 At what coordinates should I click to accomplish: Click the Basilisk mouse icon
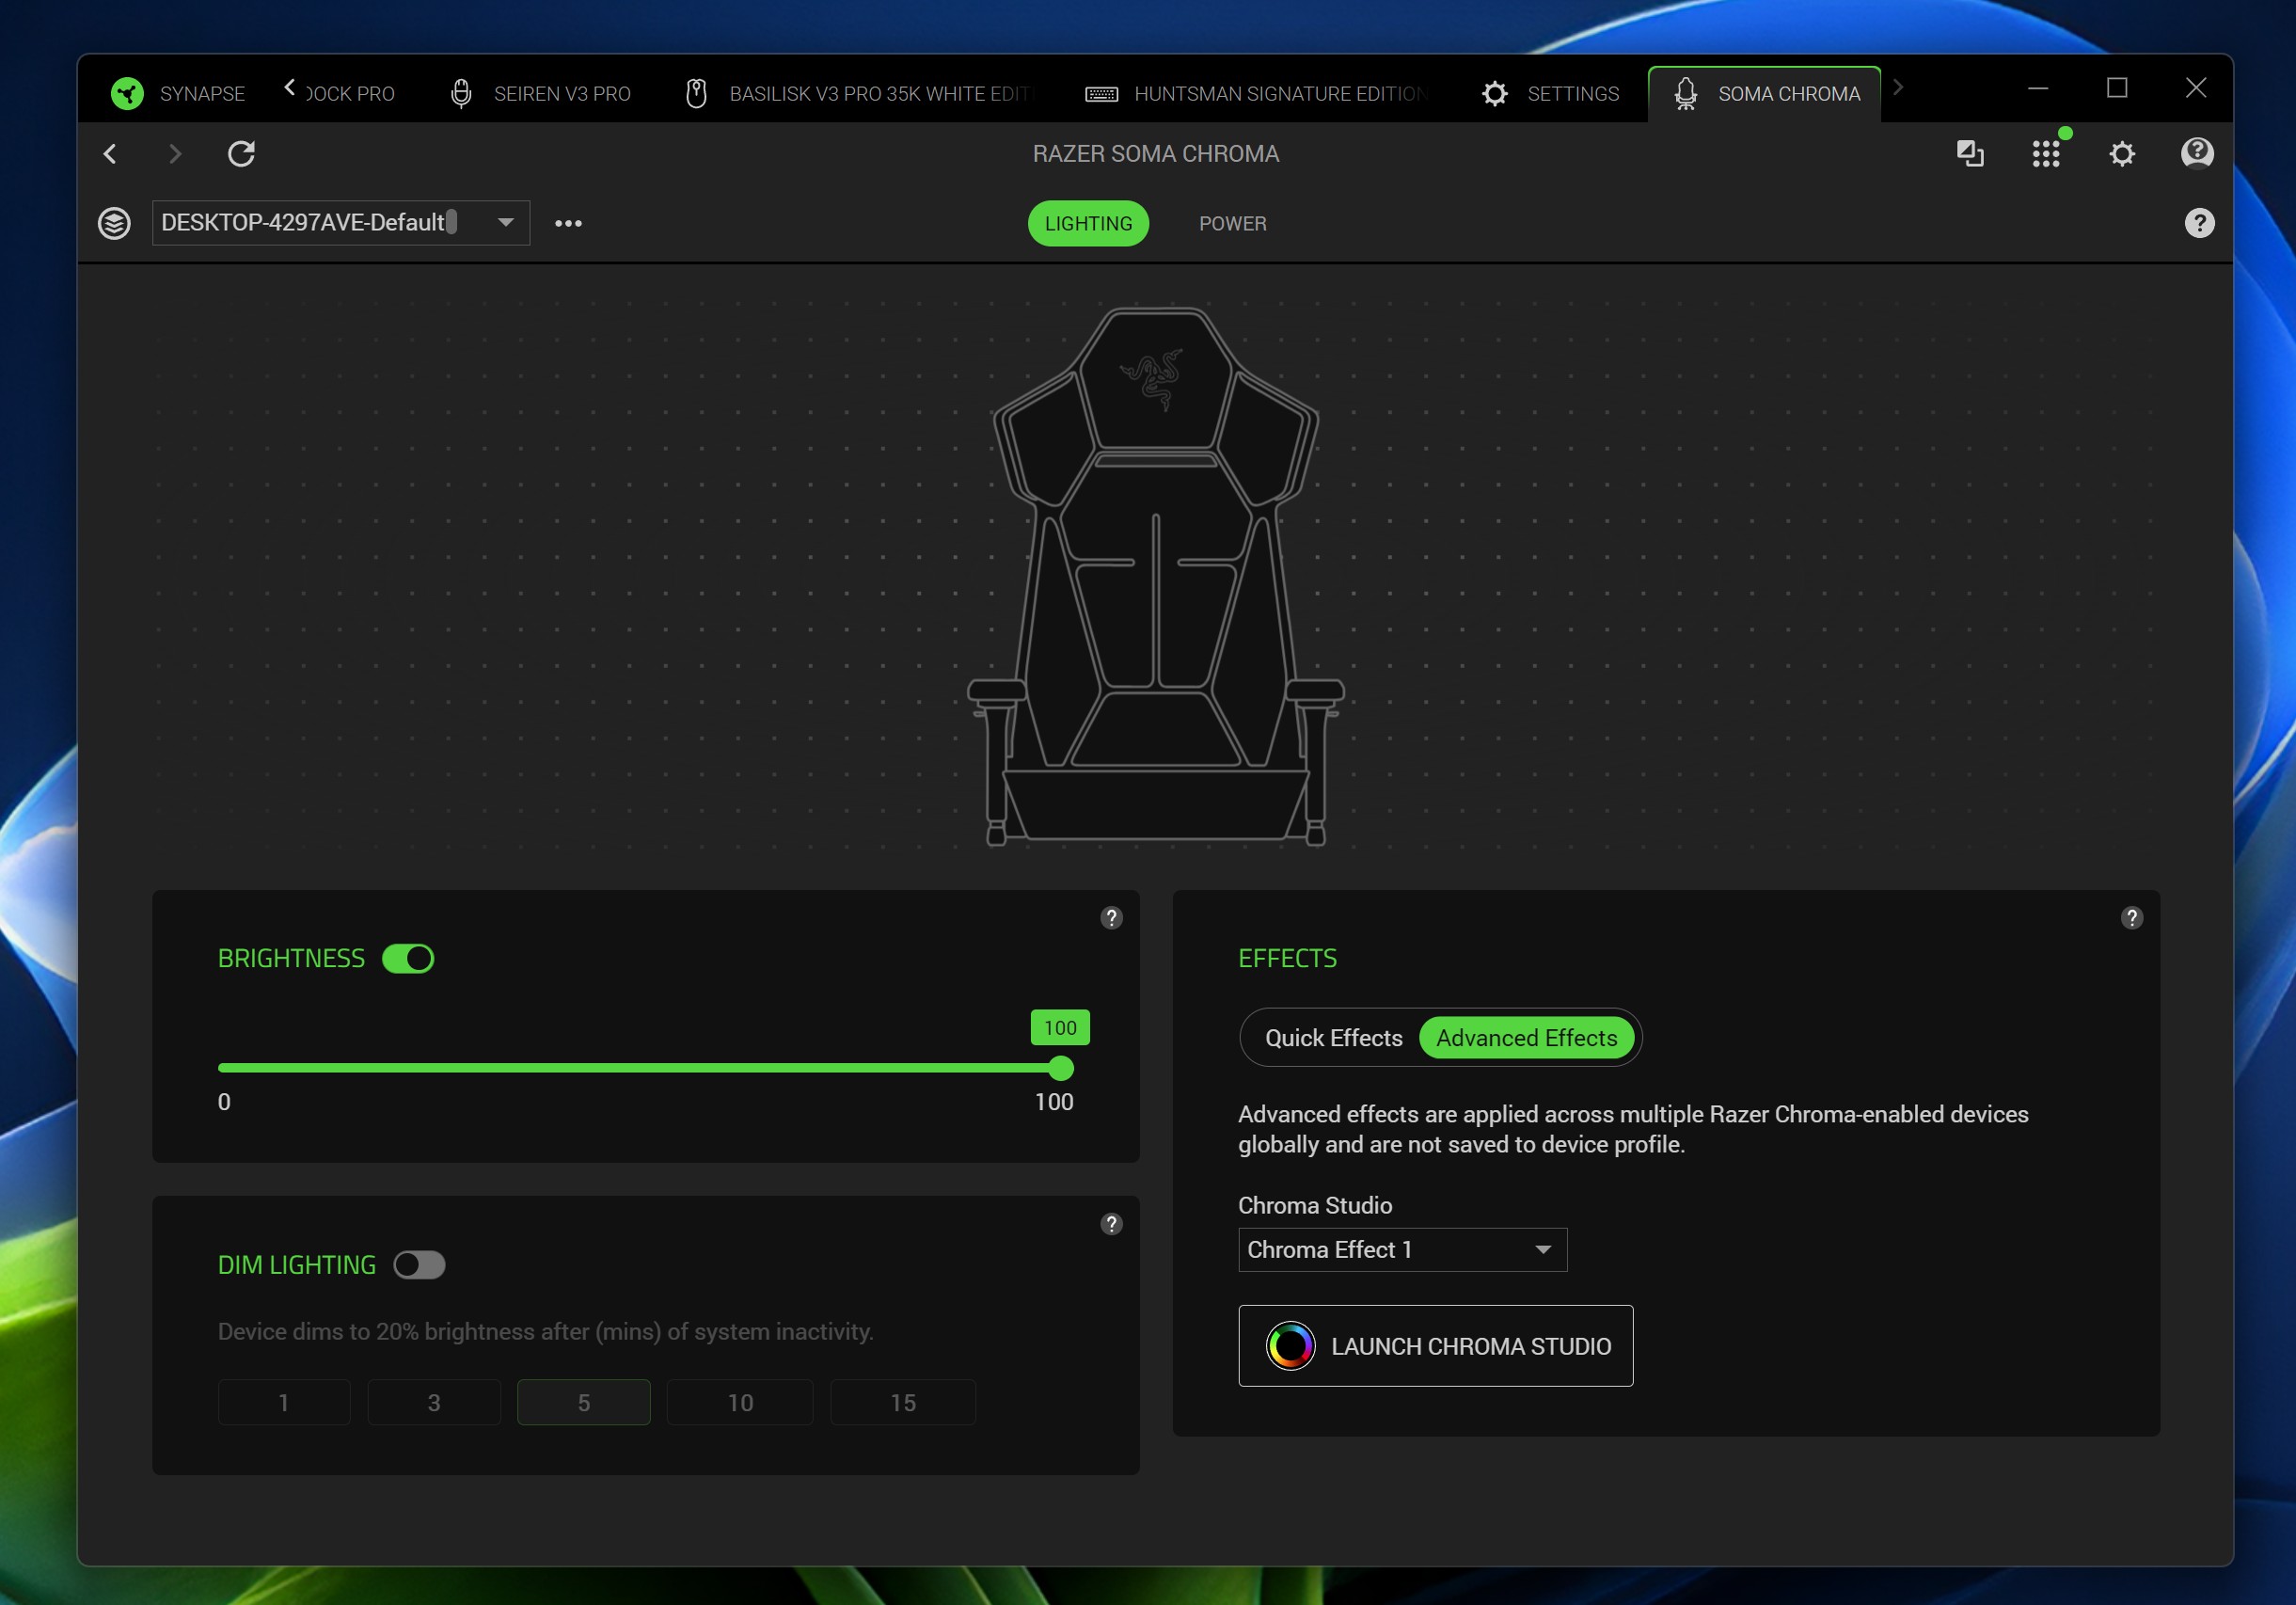tap(697, 94)
